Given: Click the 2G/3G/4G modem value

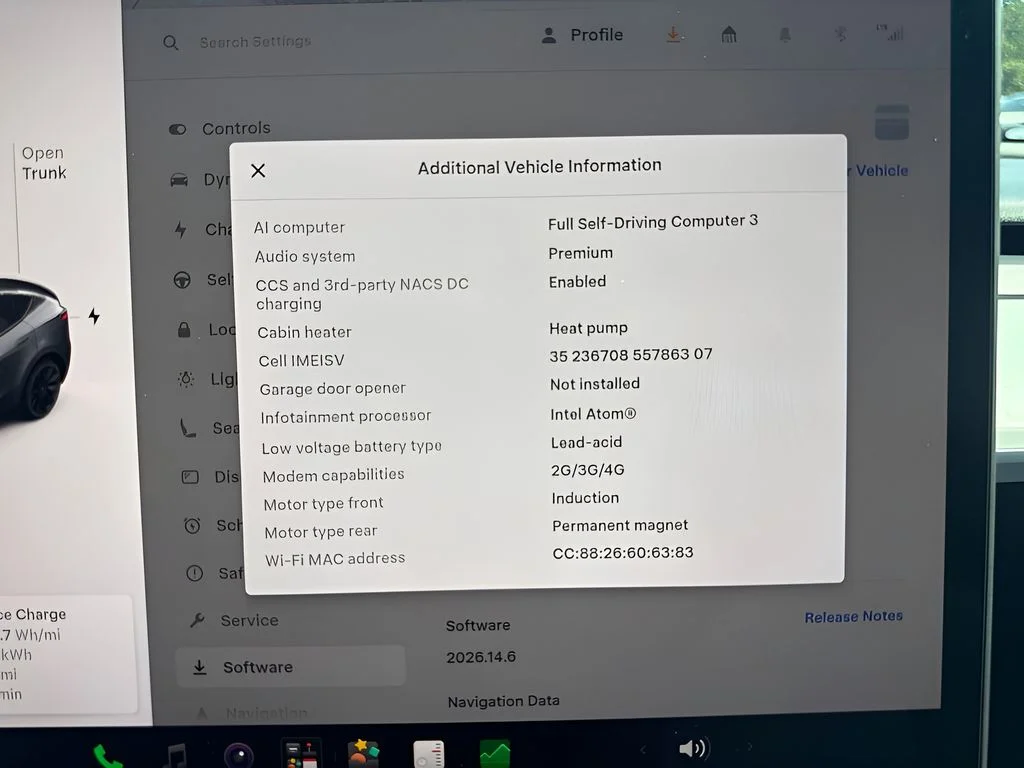Looking at the screenshot, I should click(x=588, y=470).
